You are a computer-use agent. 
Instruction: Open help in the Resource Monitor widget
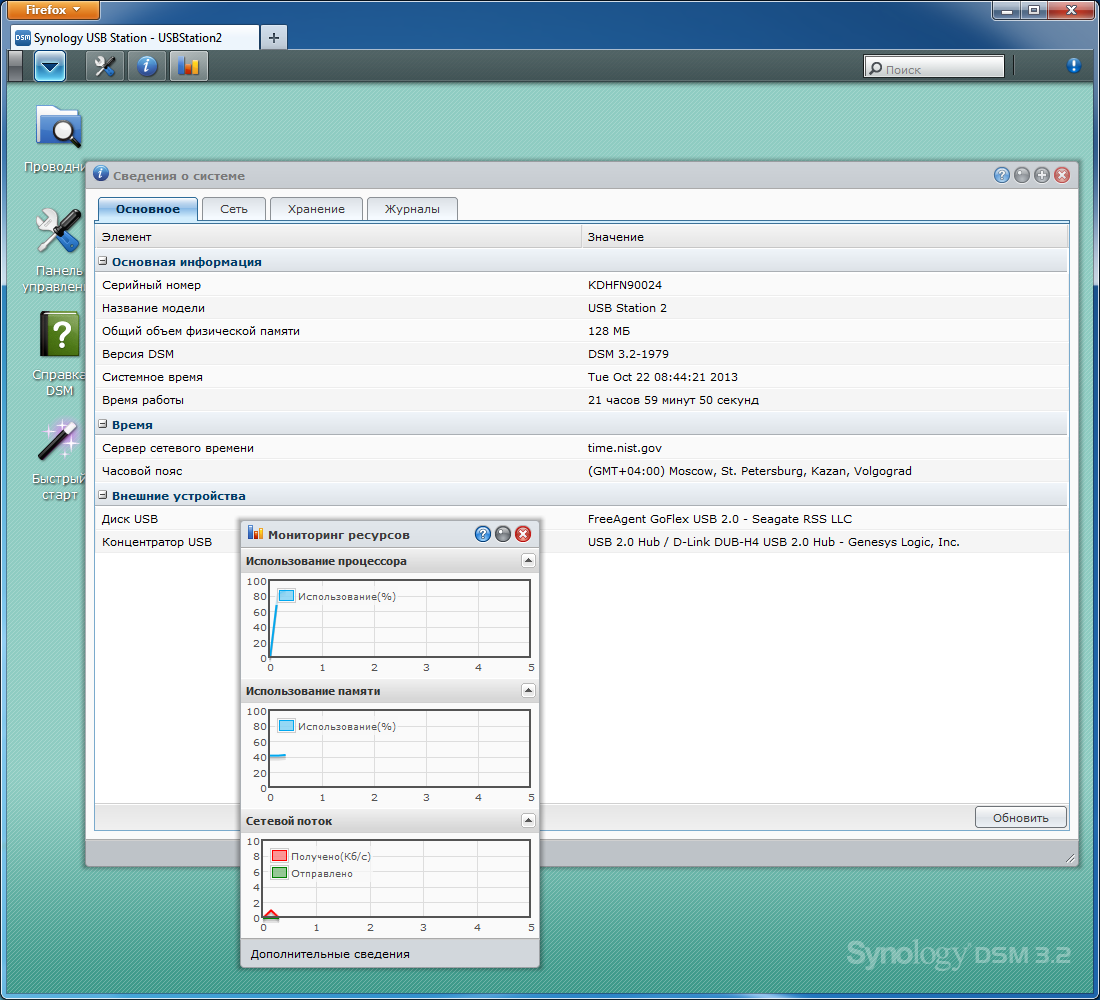[483, 534]
